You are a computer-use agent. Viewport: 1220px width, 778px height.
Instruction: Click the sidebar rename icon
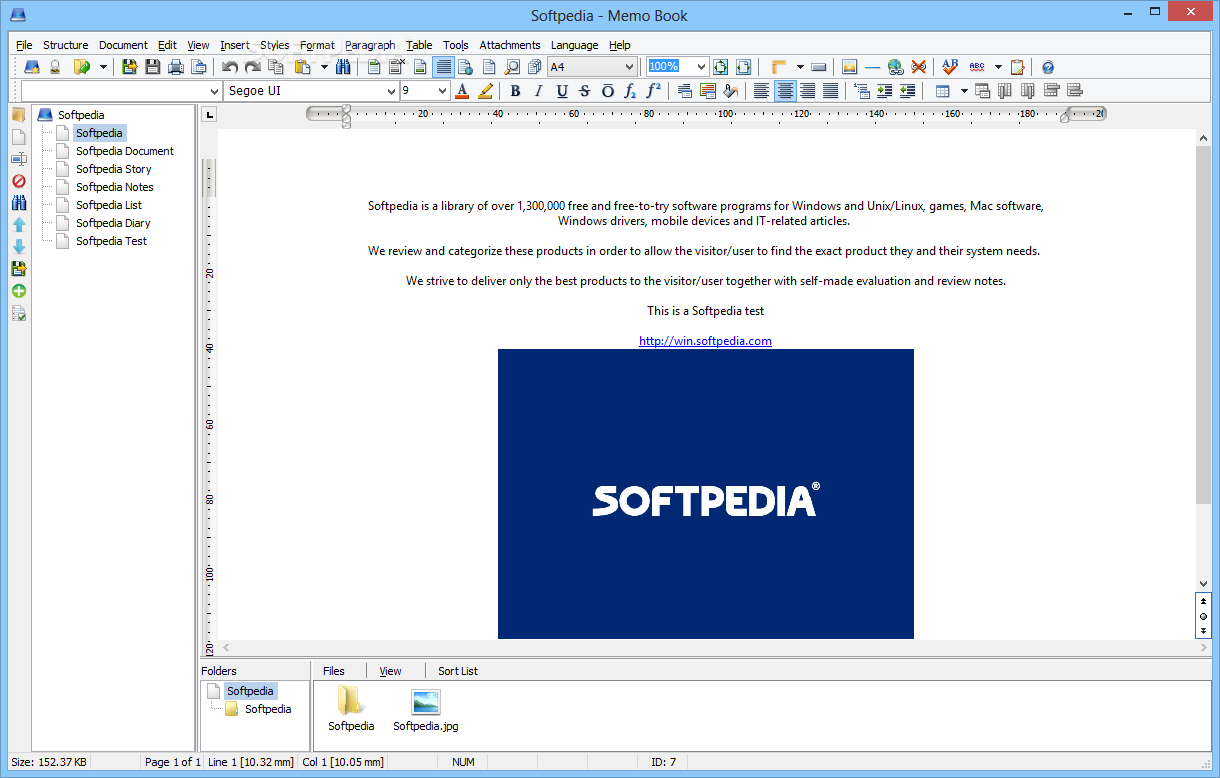(x=19, y=159)
